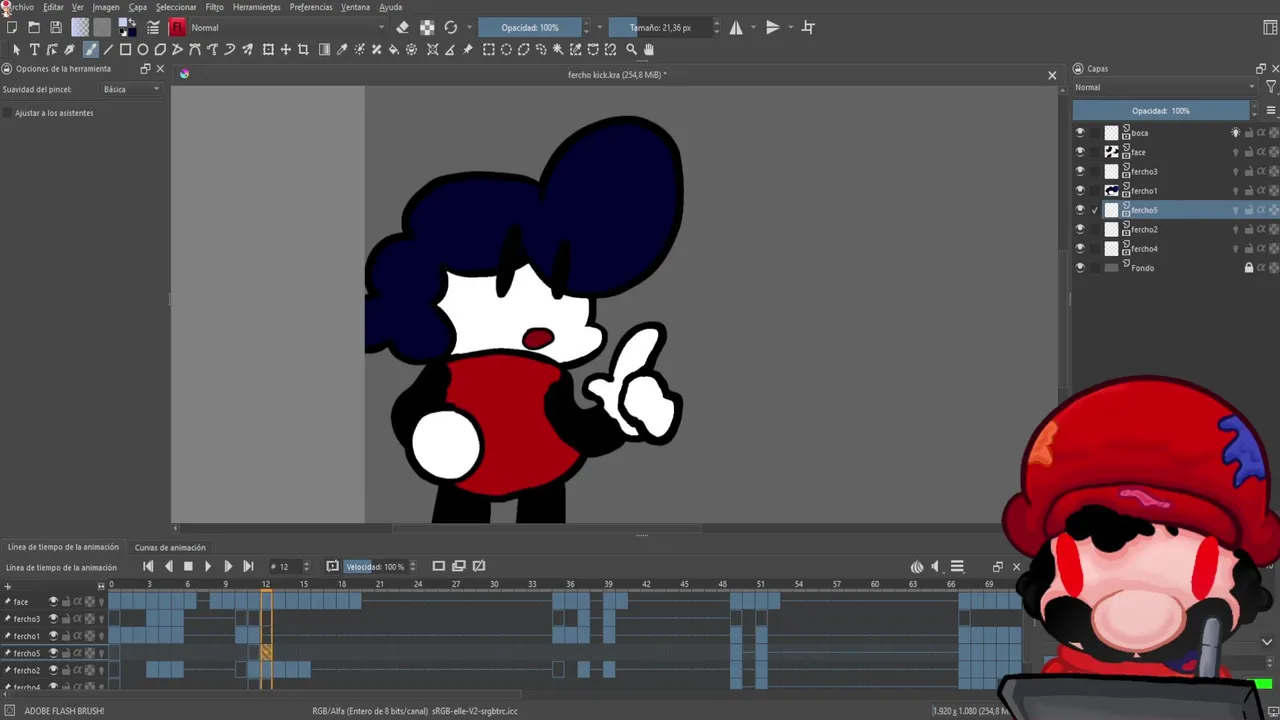This screenshot has width=1280, height=720.
Task: Select the Freehand Brush tool
Action: (90, 49)
